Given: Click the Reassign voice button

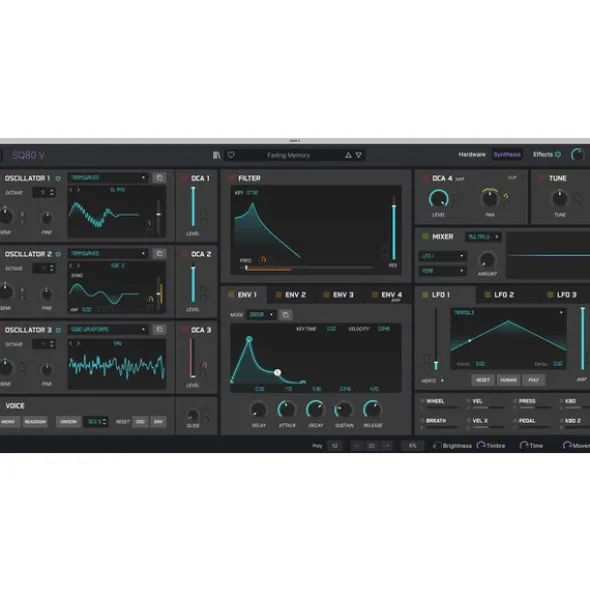Looking at the screenshot, I should [x=35, y=421].
